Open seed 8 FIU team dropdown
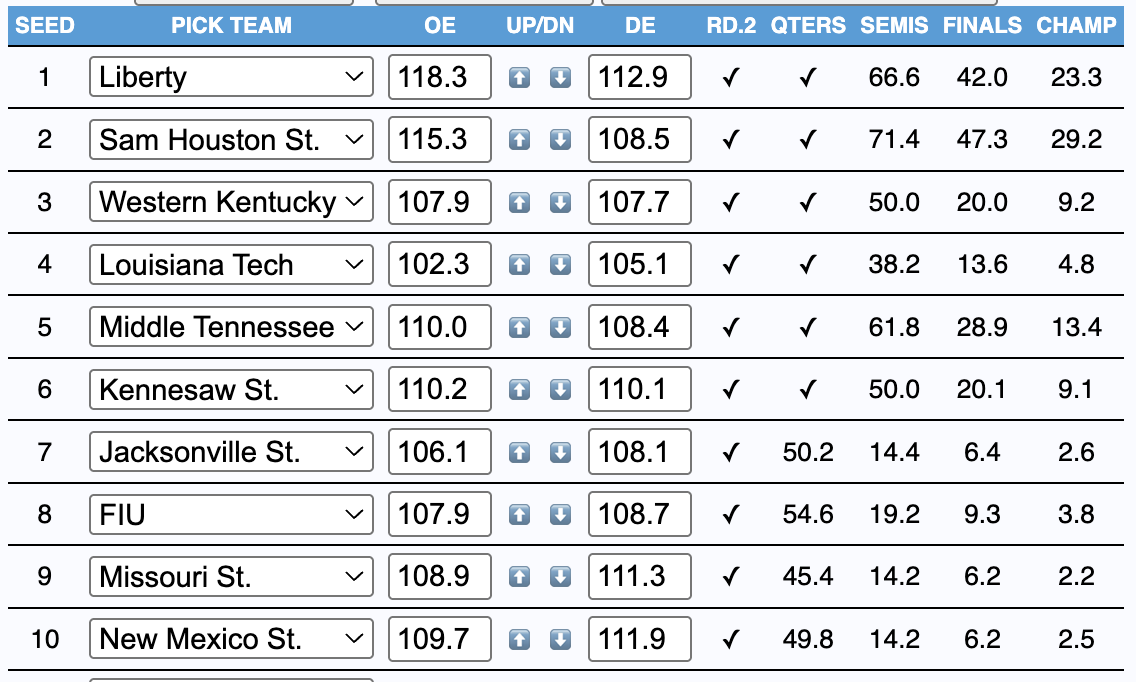 coord(231,514)
